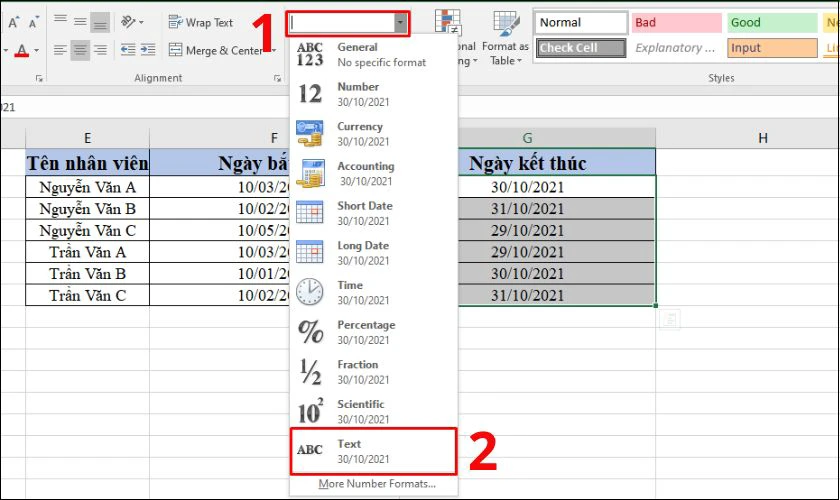Viewport: 840px width, 500px height.
Task: Choose the Currency format option
Action: [x=373, y=134]
